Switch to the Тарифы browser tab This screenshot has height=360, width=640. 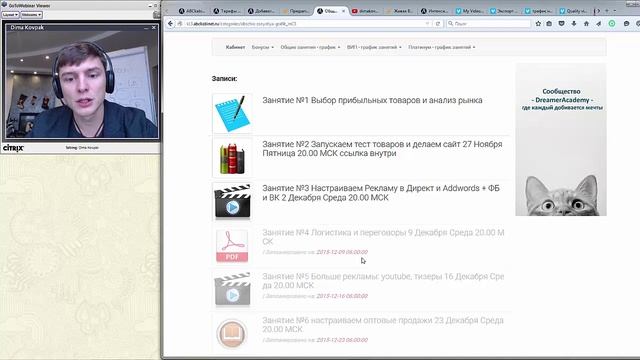click(227, 11)
